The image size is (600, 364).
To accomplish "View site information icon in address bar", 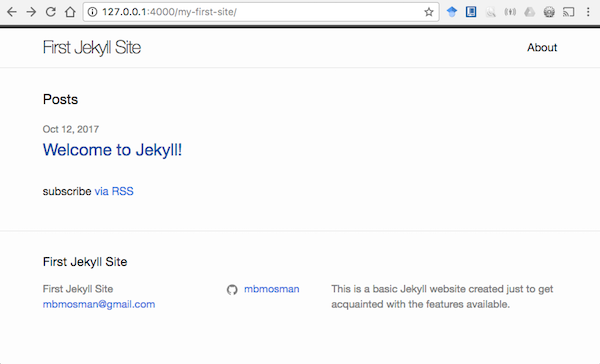I will tap(93, 12).
